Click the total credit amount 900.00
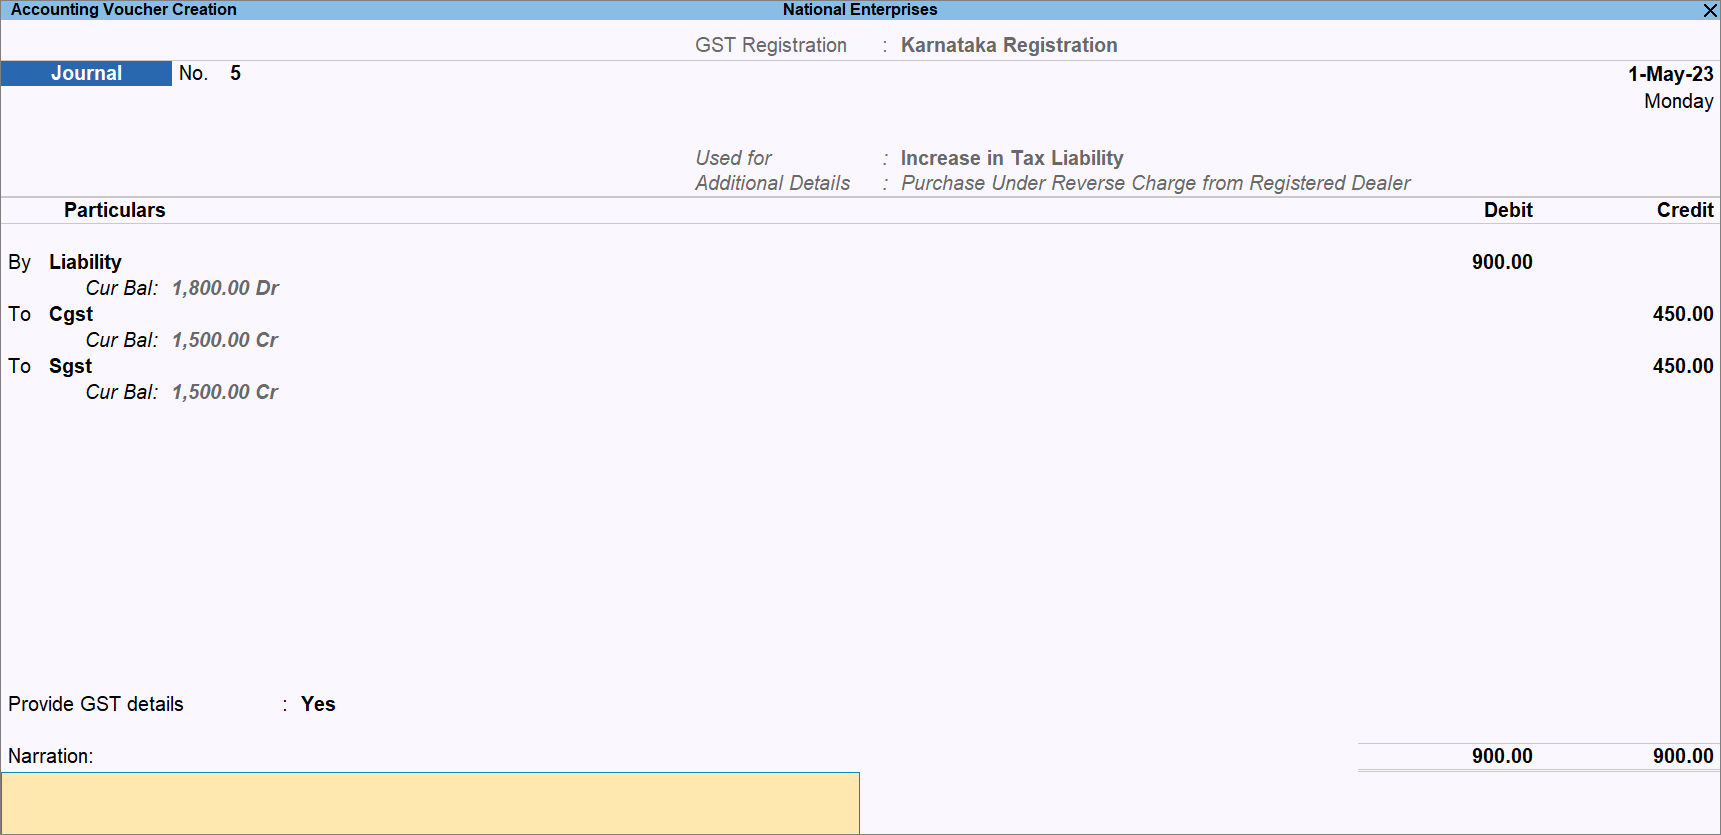 [x=1682, y=756]
